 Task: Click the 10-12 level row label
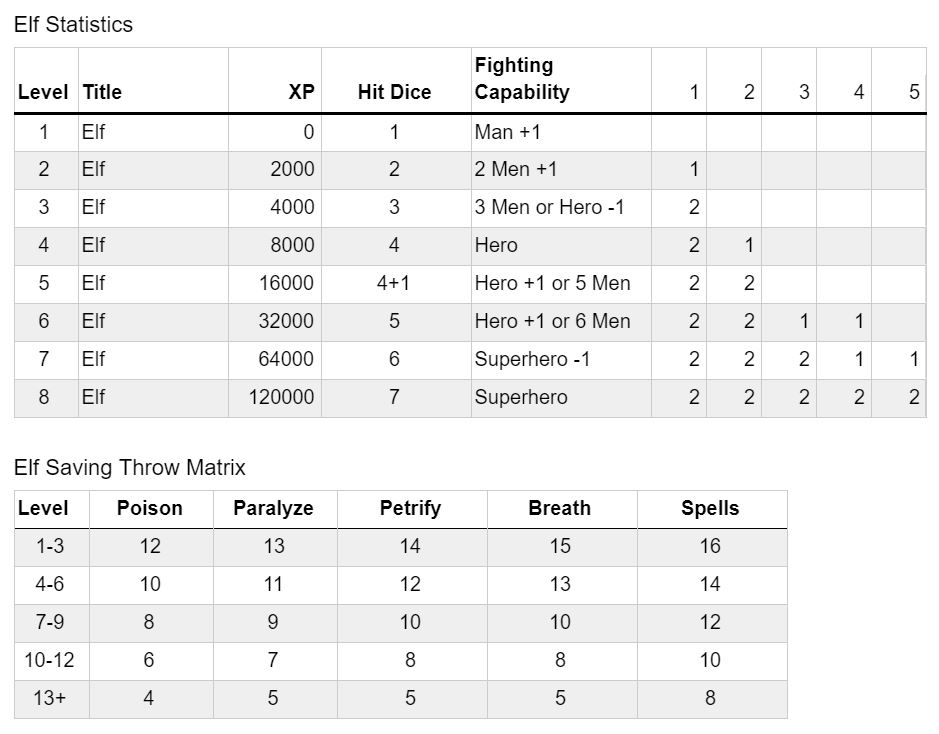49,660
